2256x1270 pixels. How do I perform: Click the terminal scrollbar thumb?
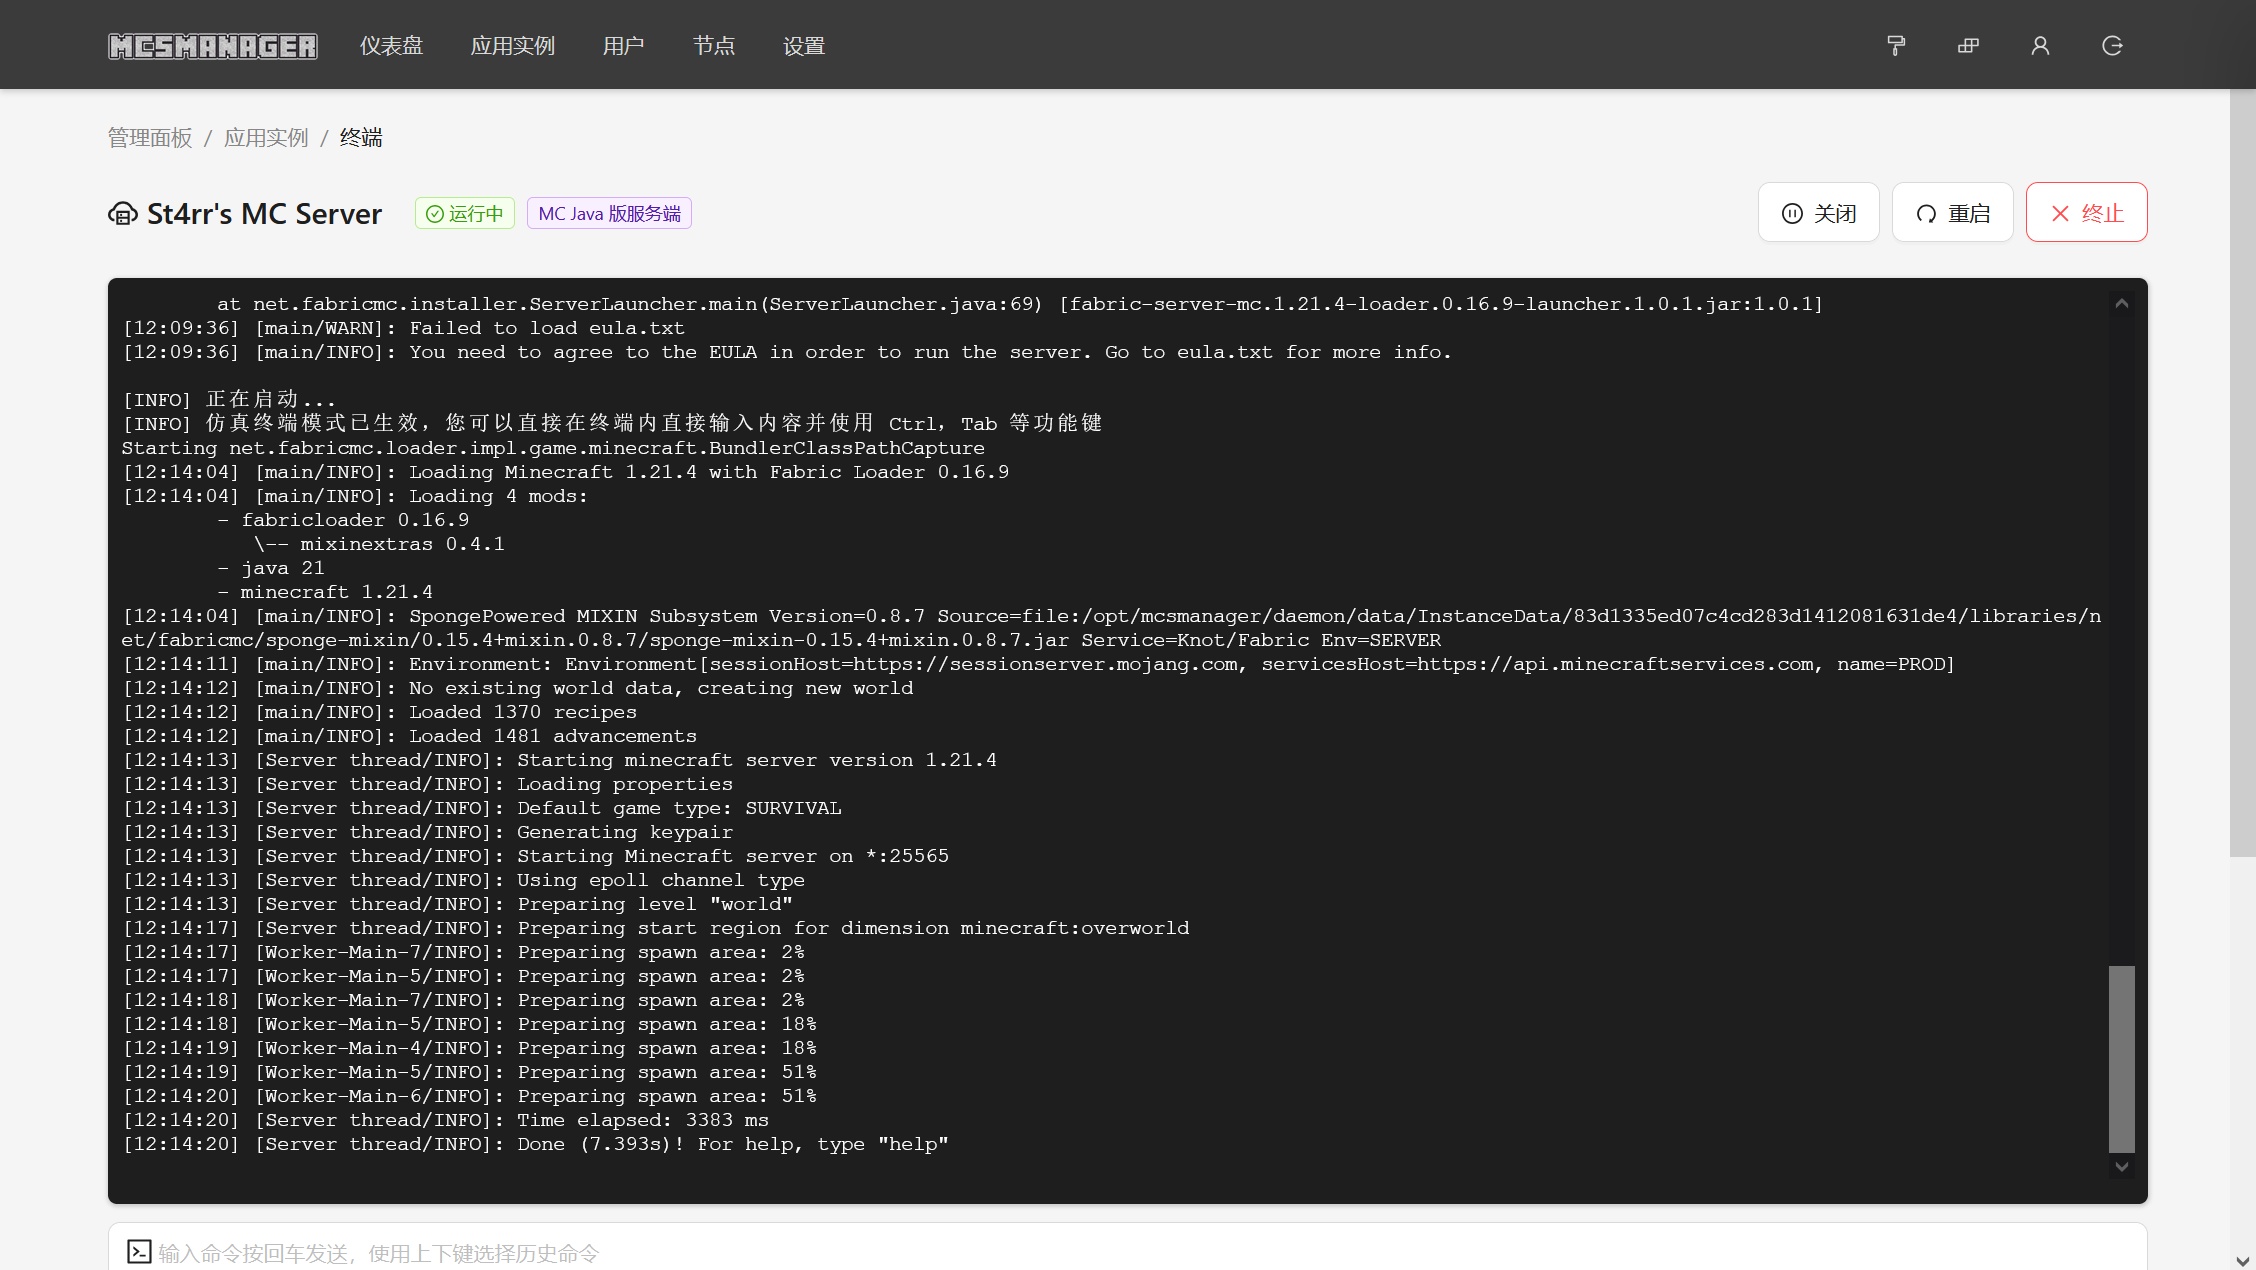point(2121,1059)
